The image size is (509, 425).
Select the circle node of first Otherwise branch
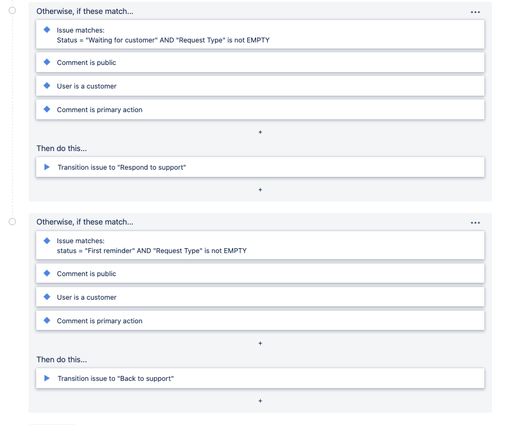point(12,10)
